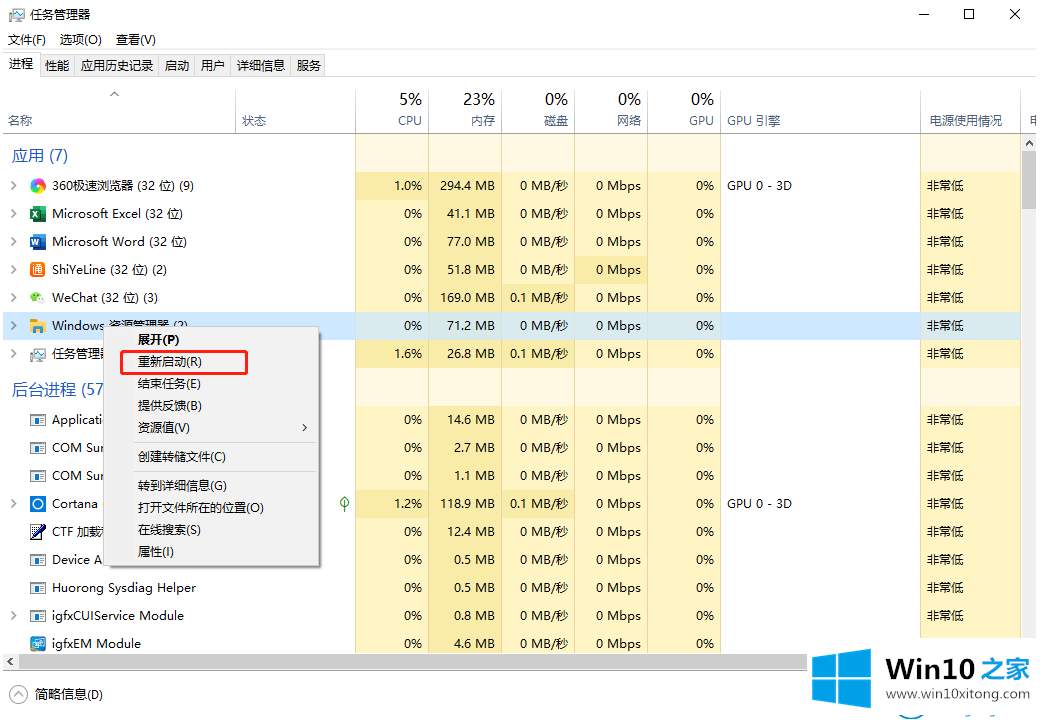Click the horizontal scrollbar track

[x=412, y=661]
